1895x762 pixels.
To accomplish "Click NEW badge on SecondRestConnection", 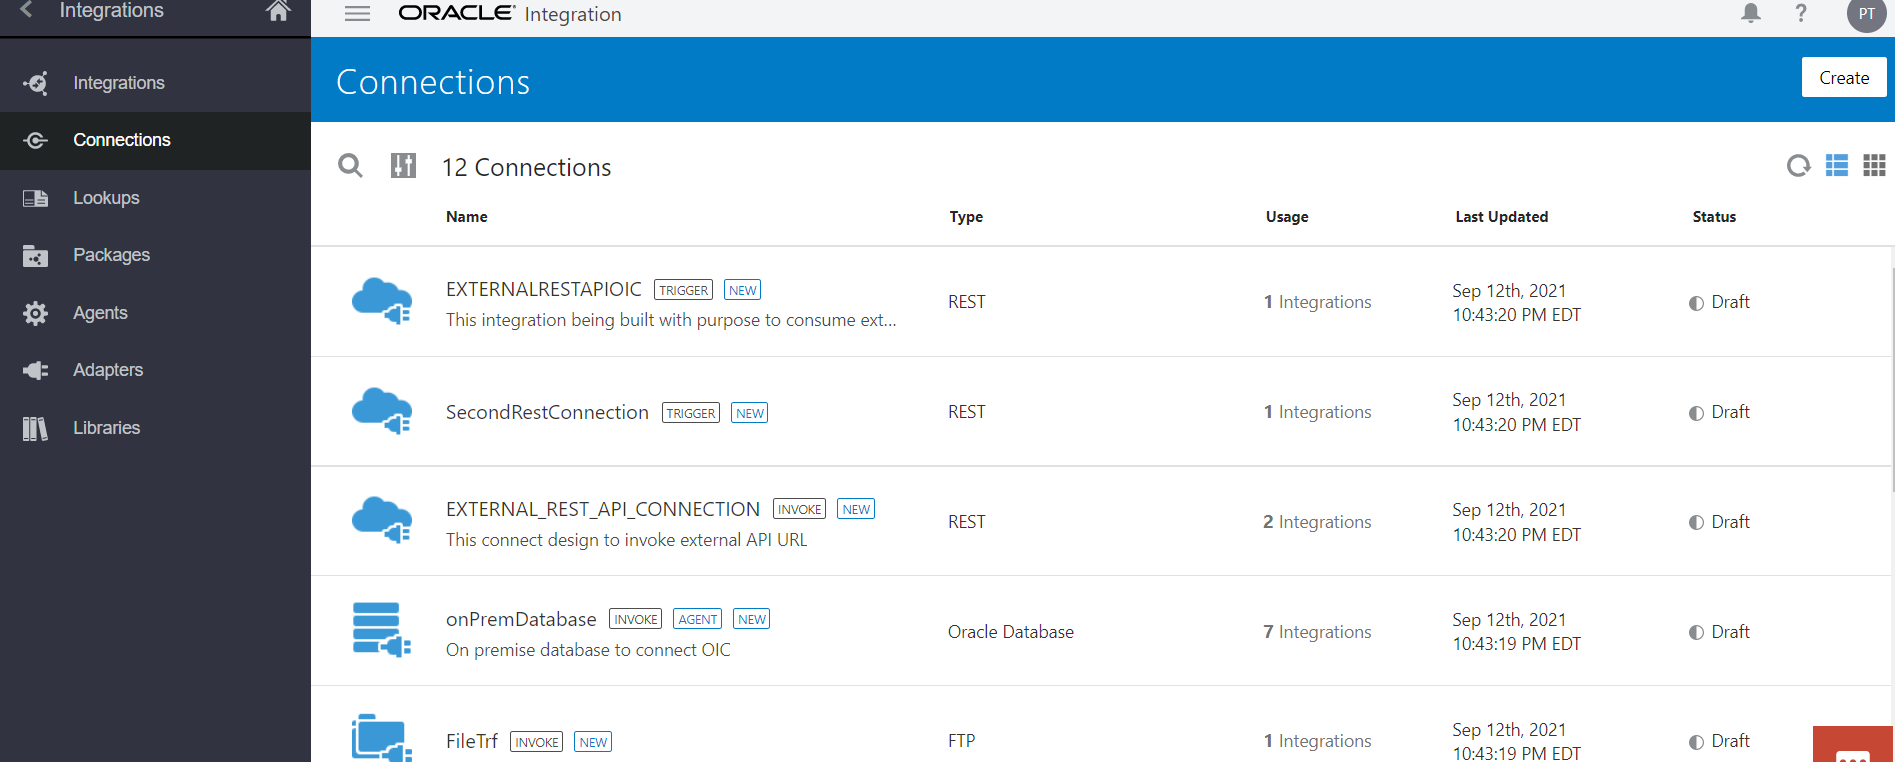I will tap(750, 413).
